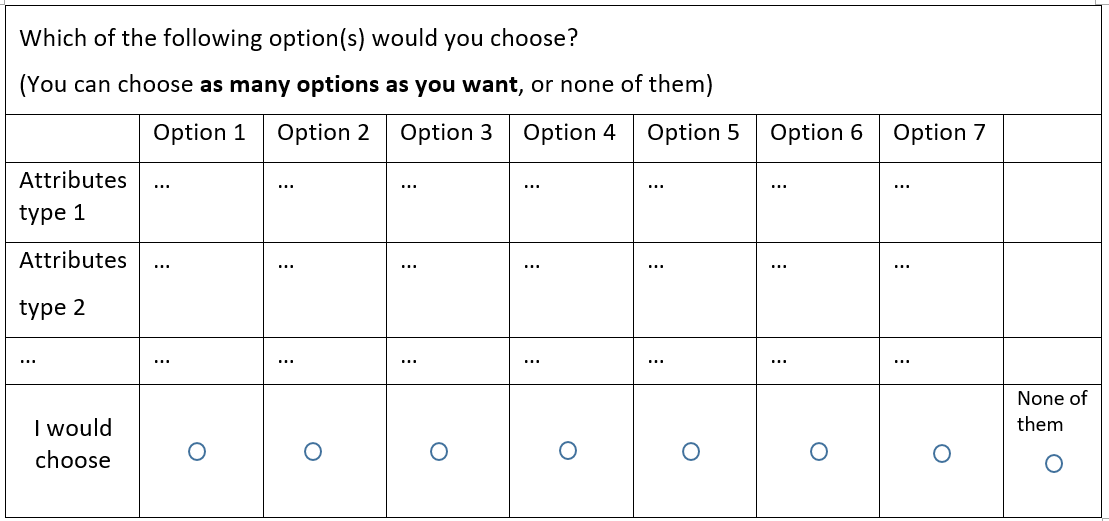Click the 'Attributes type 2' row label
1109x521 pixels.
click(x=73, y=283)
